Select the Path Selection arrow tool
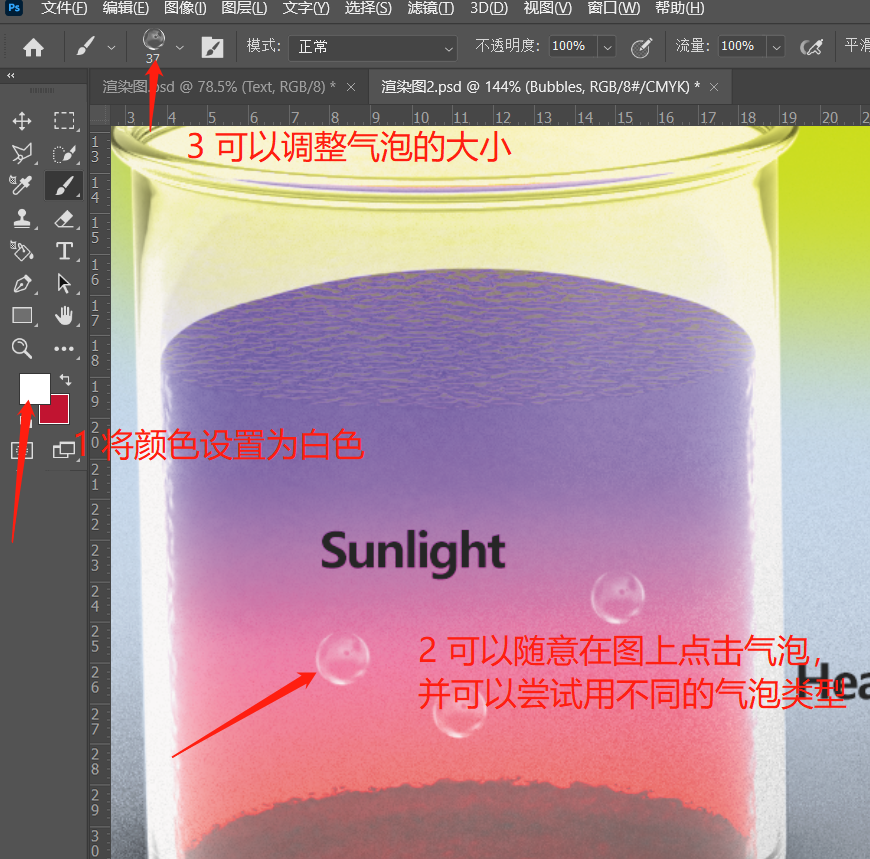 pos(64,284)
